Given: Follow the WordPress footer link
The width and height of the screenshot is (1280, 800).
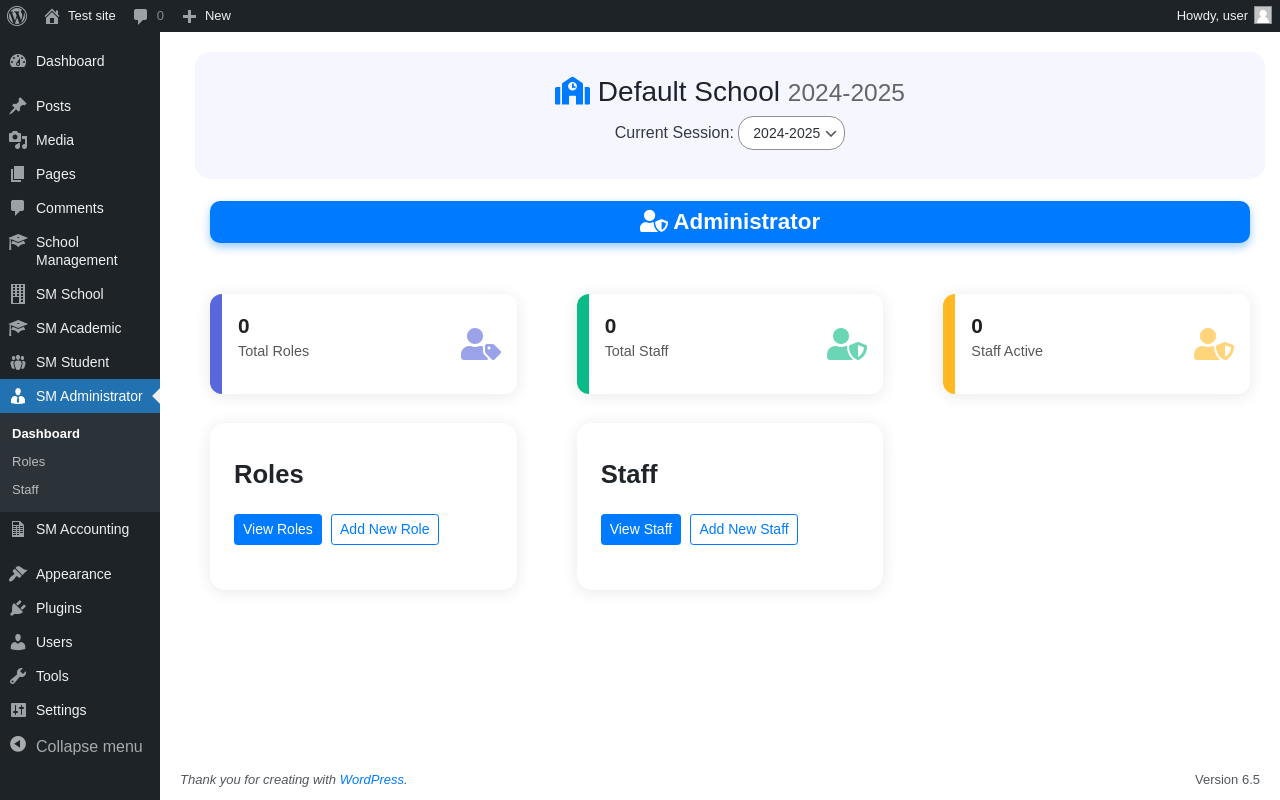Looking at the screenshot, I should (372, 780).
